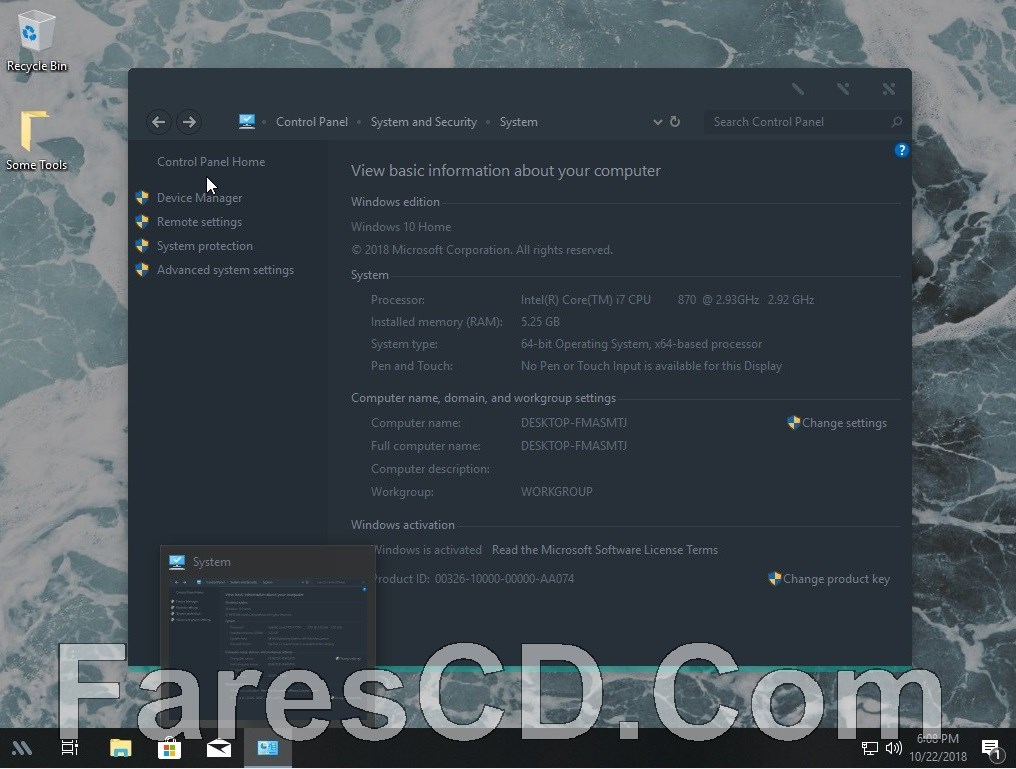Click the computer icon in address bar
Image resolution: width=1016 pixels, height=769 pixels.
247,121
